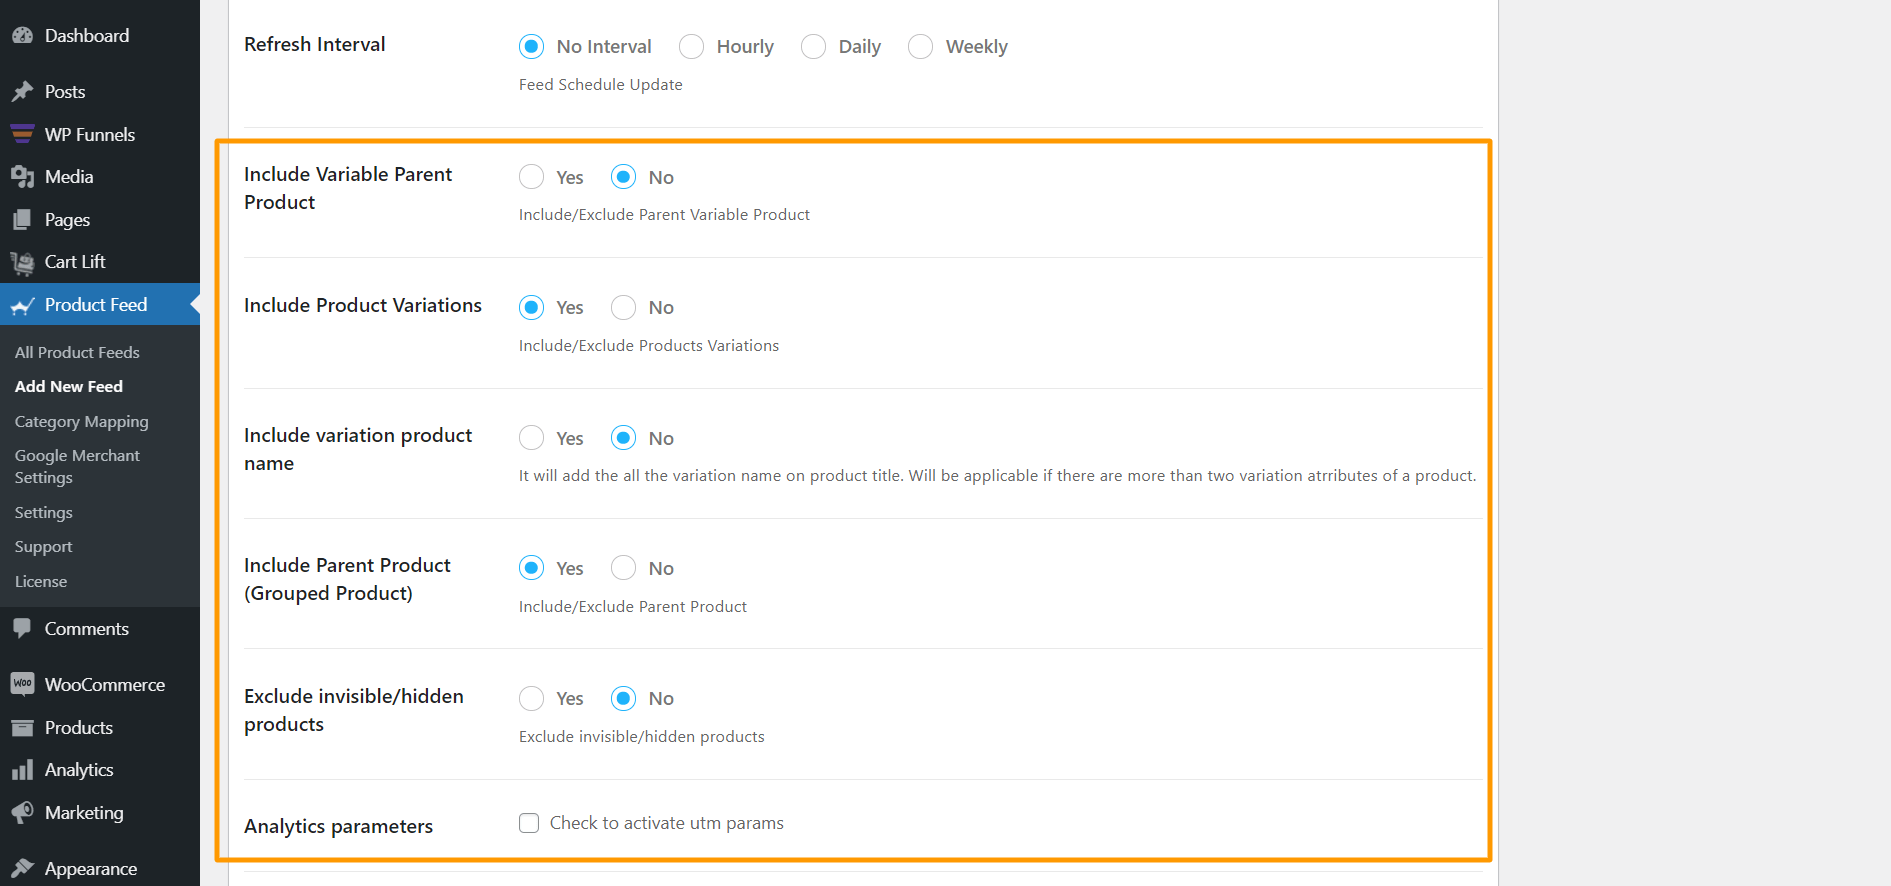Open Products menu item
The image size is (1891, 886).
pyautogui.click(x=100, y=728)
